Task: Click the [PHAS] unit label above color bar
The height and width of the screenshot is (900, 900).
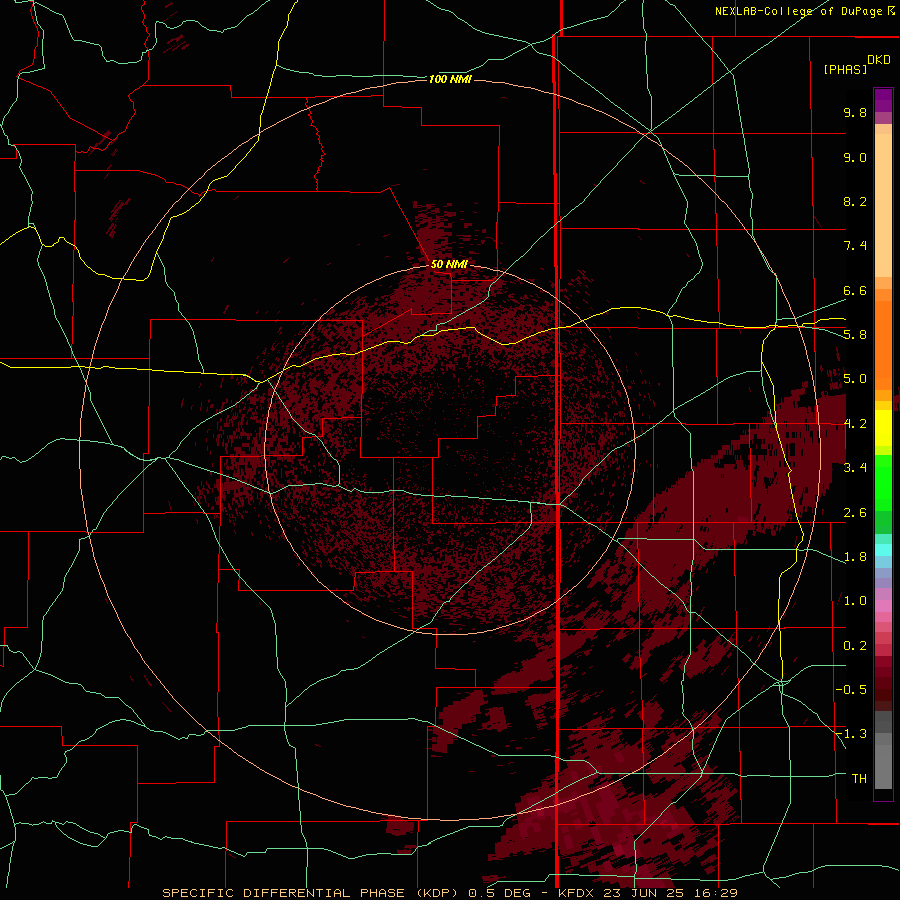Action: [845, 69]
